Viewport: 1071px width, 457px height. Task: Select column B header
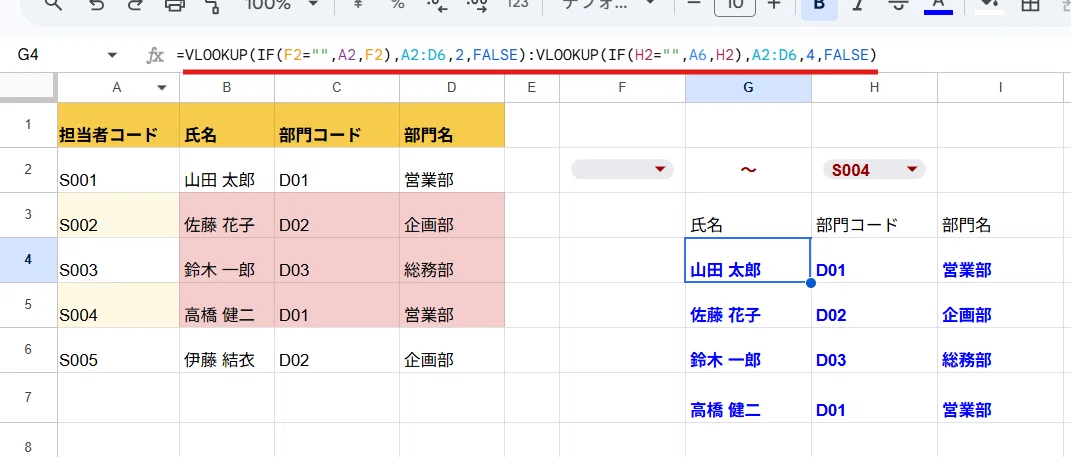[x=227, y=87]
